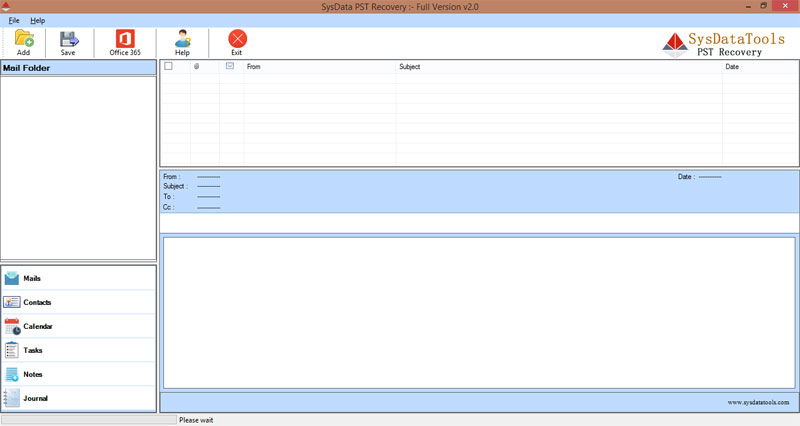Click the app icon in title bar
The height and width of the screenshot is (426, 800).
[6, 6]
